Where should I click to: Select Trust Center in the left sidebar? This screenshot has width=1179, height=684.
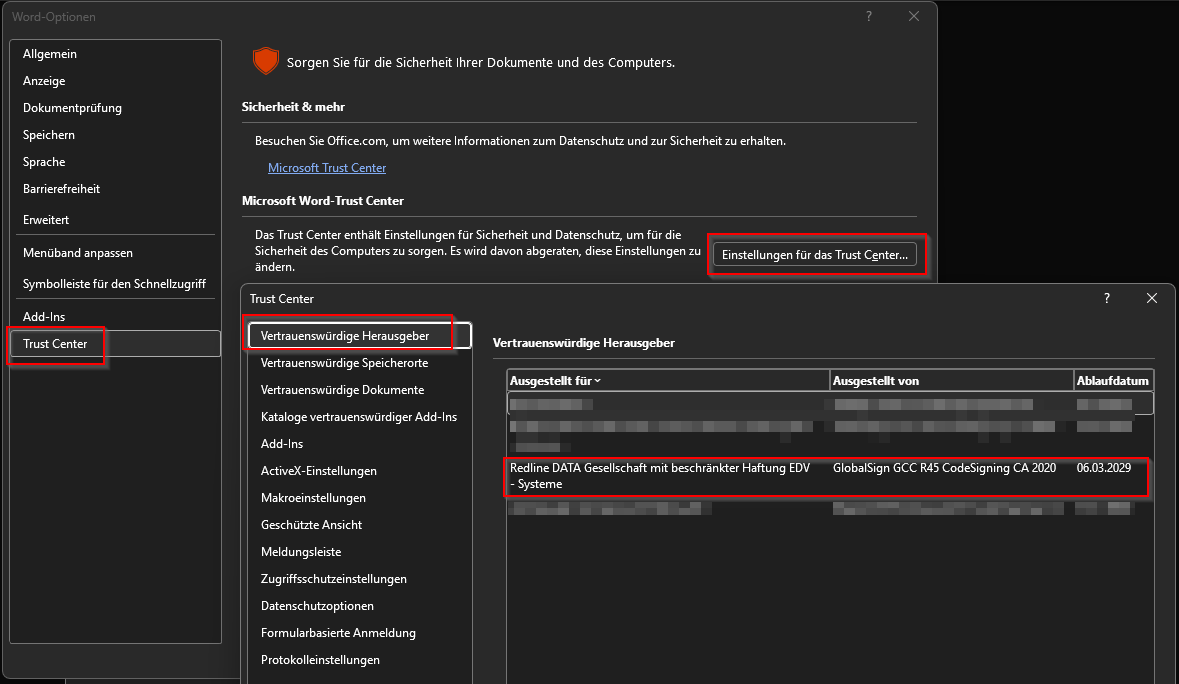click(56, 344)
